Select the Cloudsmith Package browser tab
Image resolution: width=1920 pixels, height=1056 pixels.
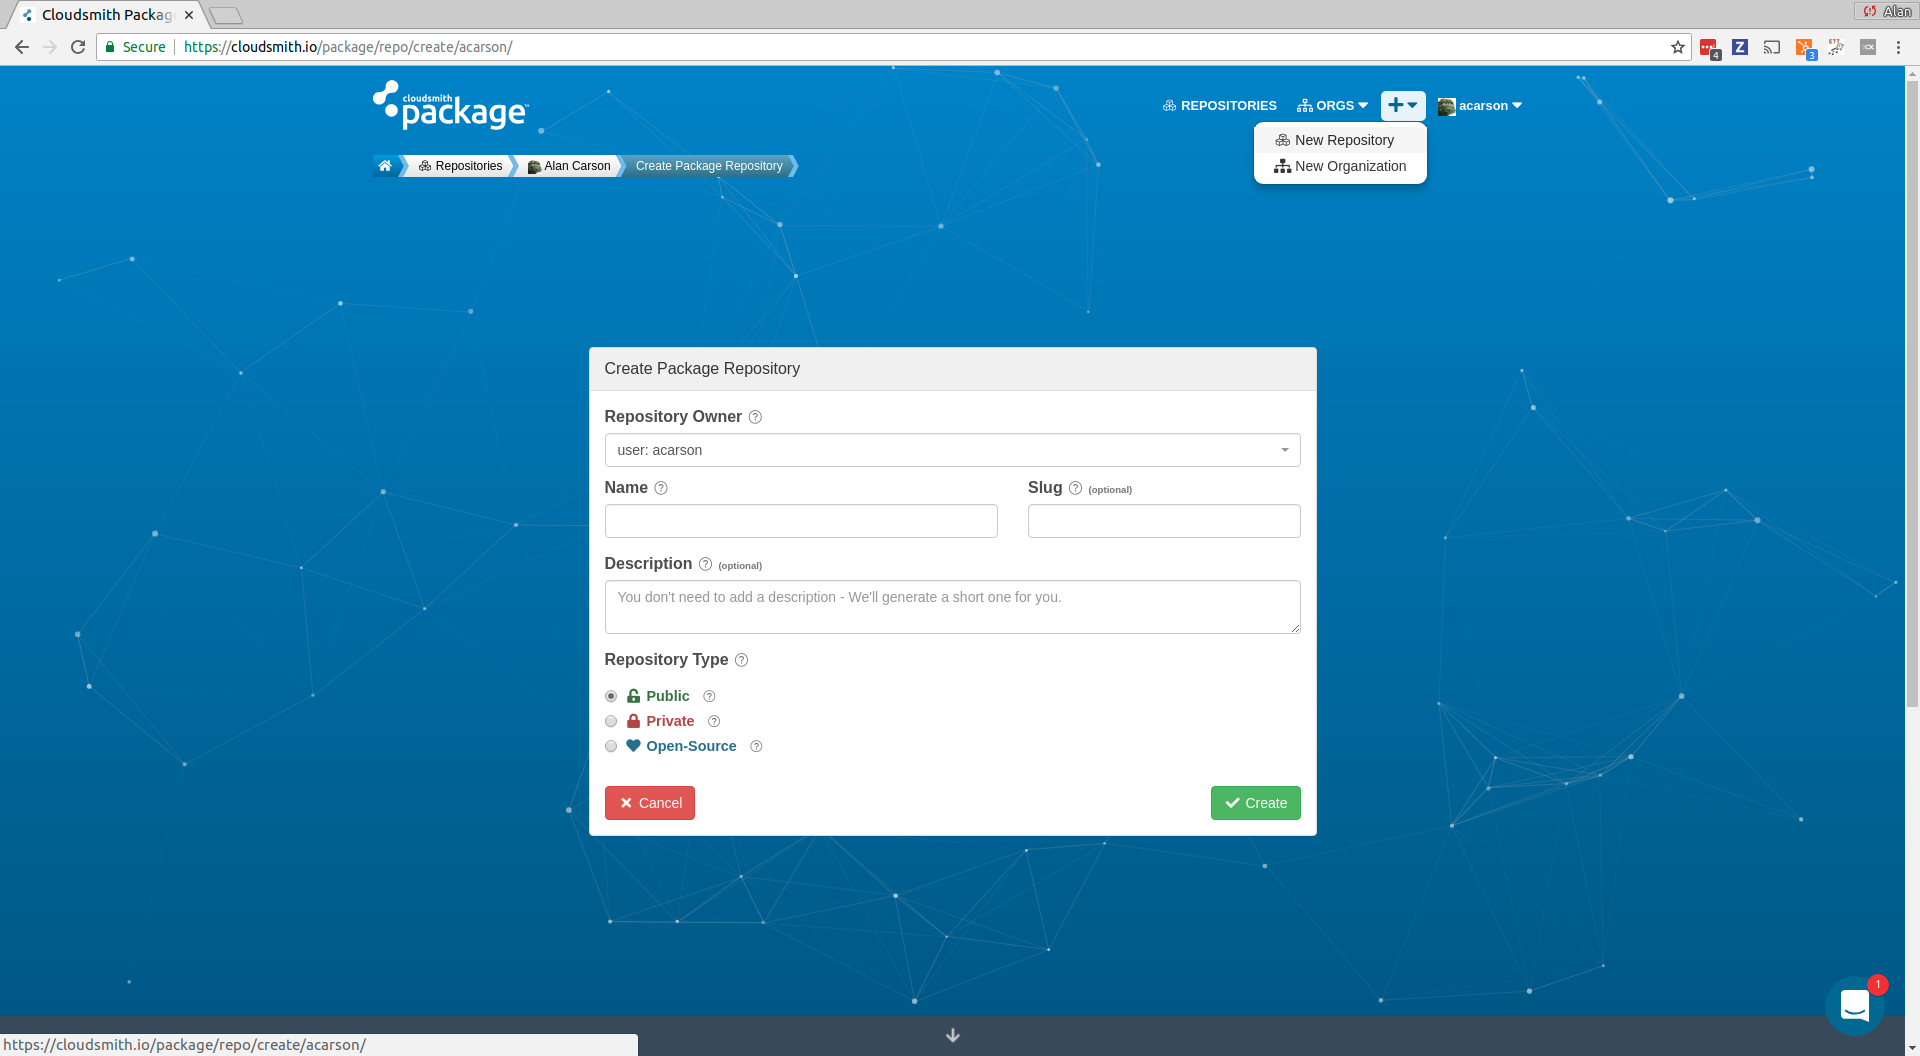pos(105,15)
